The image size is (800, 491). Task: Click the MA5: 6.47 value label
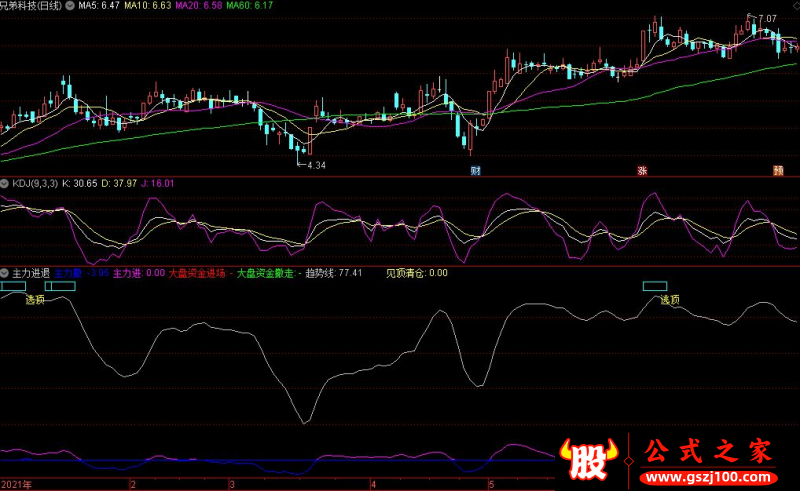(x=99, y=6)
